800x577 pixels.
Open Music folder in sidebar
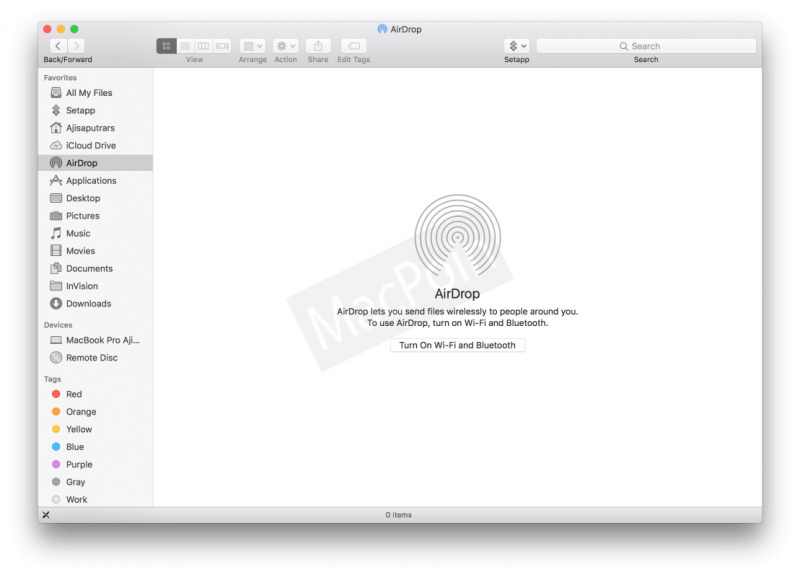(x=95, y=233)
